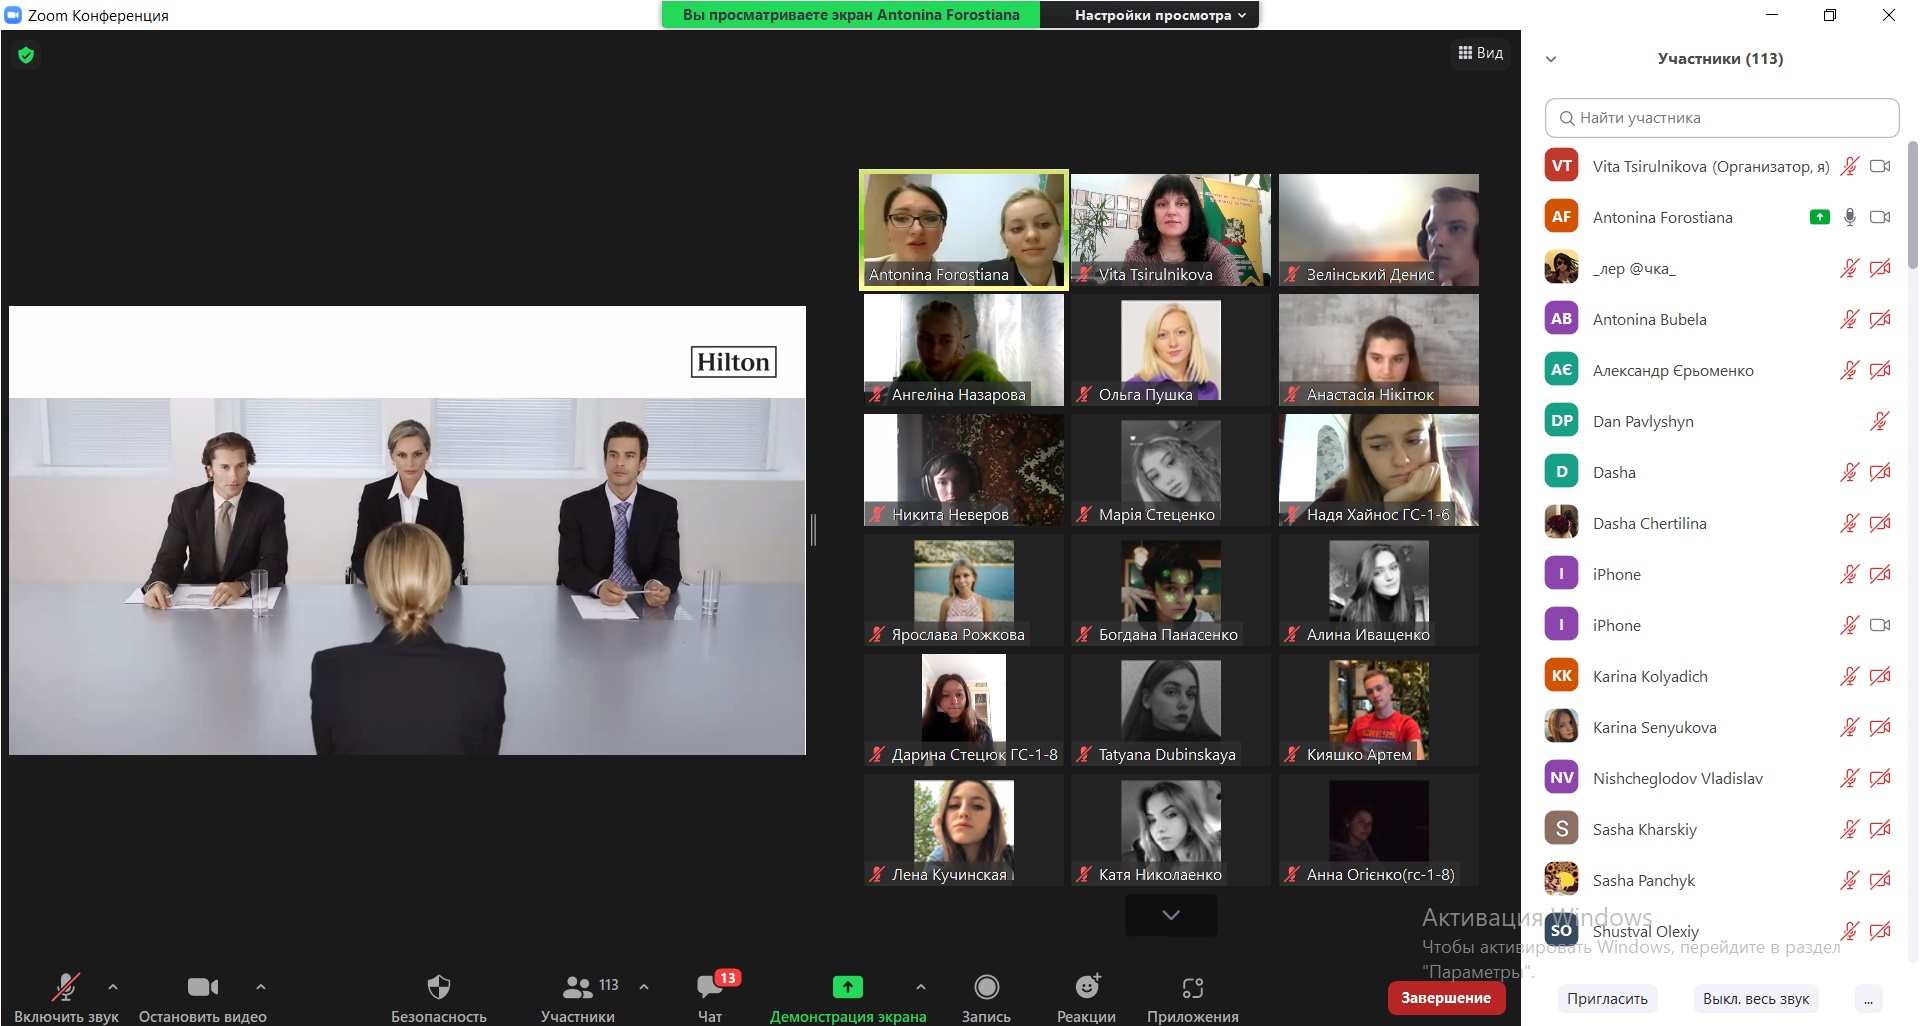Image resolution: width=1922 pixels, height=1026 pixels.
Task: Click the search magnifier icon in participants
Action: pyautogui.click(x=1567, y=118)
